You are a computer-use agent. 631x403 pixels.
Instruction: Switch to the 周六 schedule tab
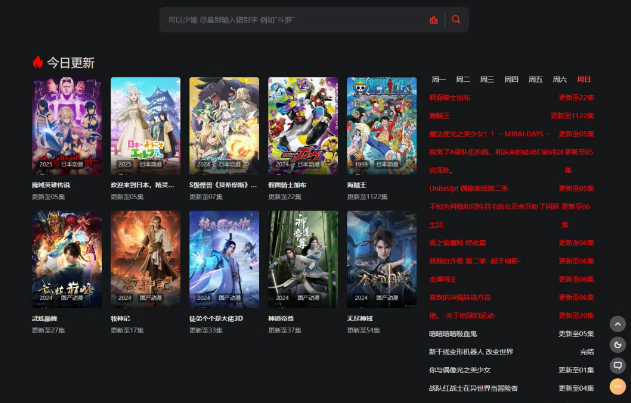tap(559, 79)
